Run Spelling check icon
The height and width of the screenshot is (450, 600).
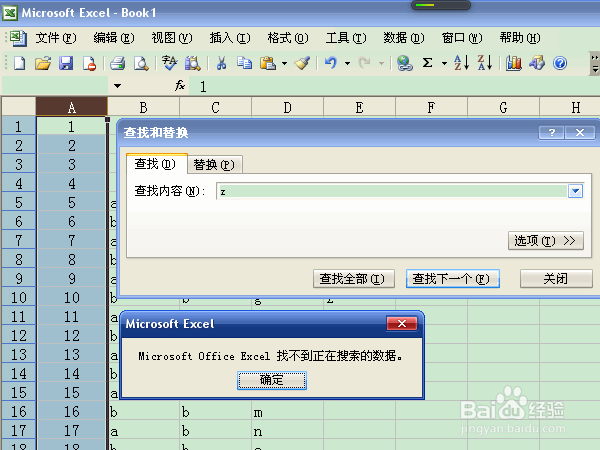tap(169, 63)
